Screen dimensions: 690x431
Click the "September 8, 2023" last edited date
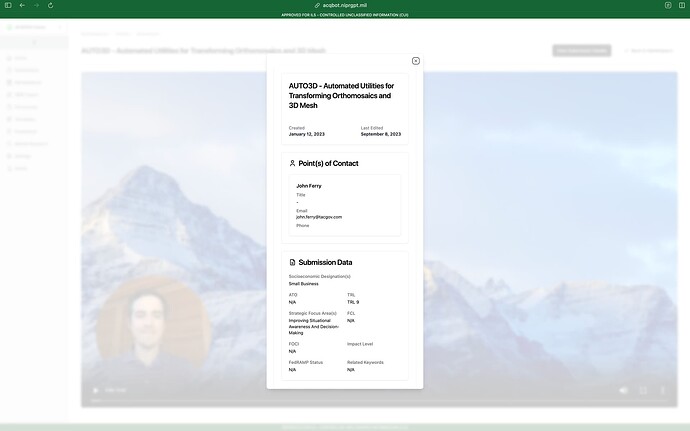tap(381, 134)
